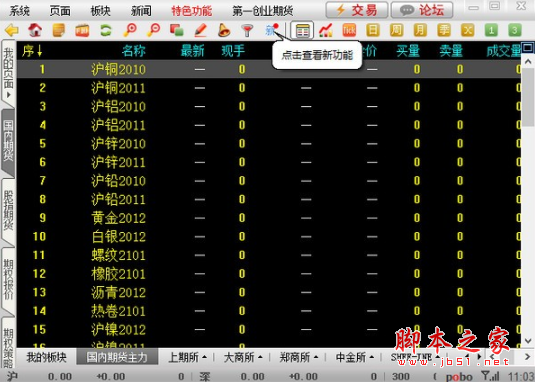Screen dimensions: 535x382
Task: Open the 新闻 menu
Action: tap(141, 11)
